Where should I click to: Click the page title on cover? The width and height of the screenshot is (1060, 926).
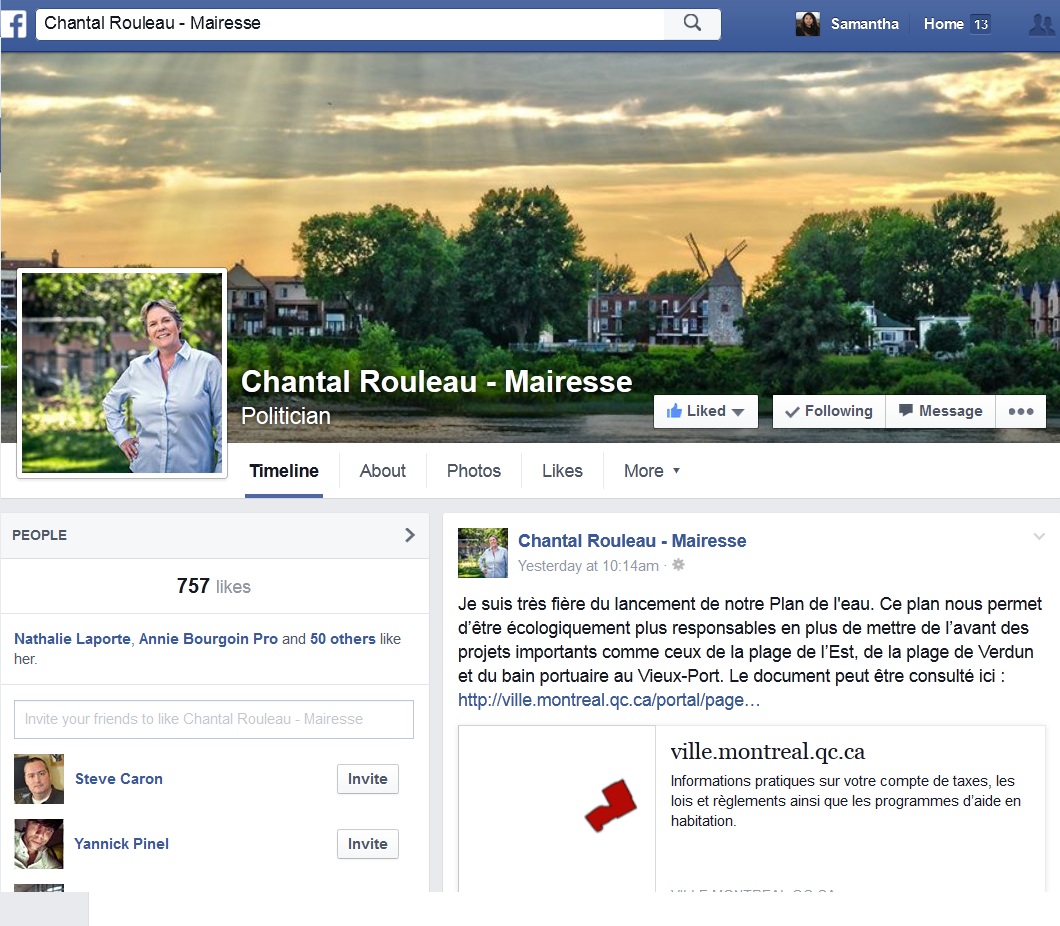click(437, 381)
